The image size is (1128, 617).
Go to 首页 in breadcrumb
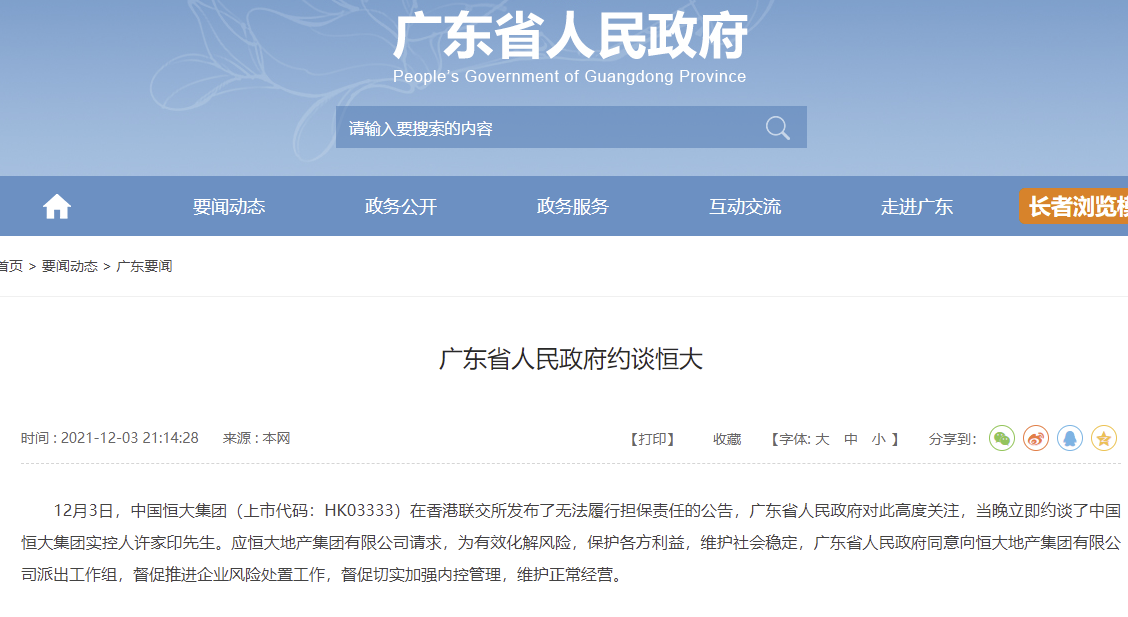coord(11,266)
